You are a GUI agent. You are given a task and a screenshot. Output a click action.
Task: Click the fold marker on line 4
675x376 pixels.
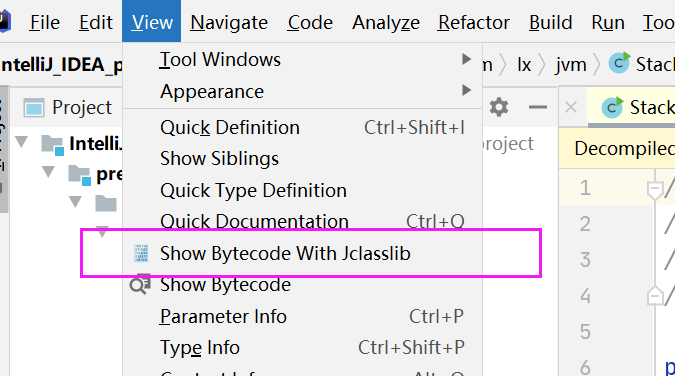click(x=655, y=296)
